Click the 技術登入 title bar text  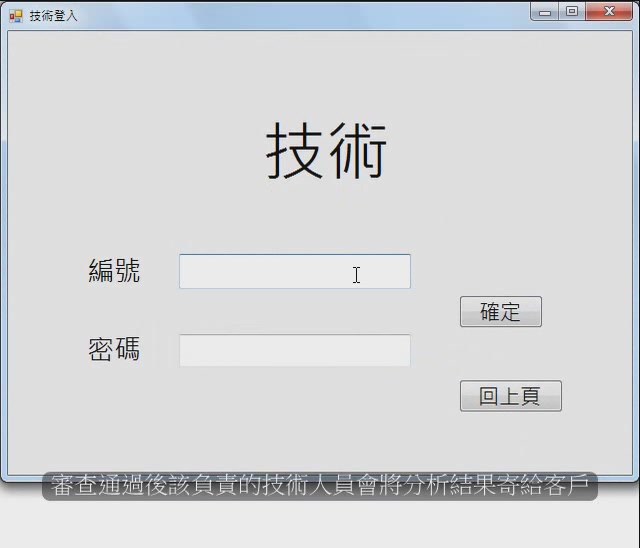click(x=53, y=16)
